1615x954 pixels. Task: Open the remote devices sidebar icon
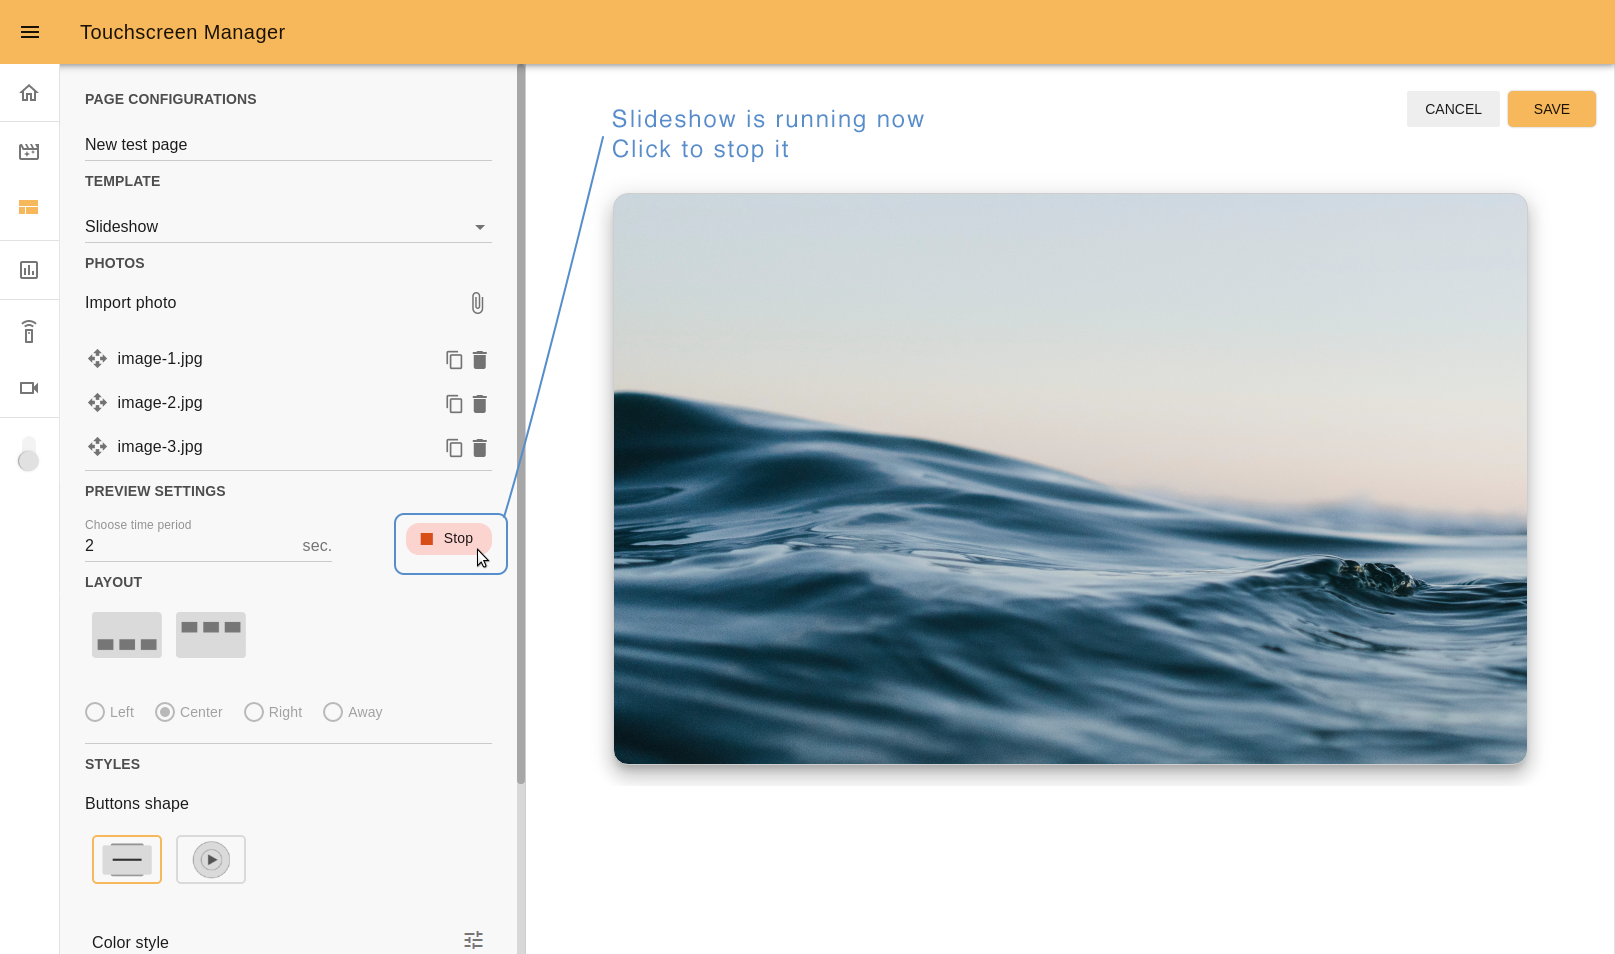pyautogui.click(x=29, y=331)
